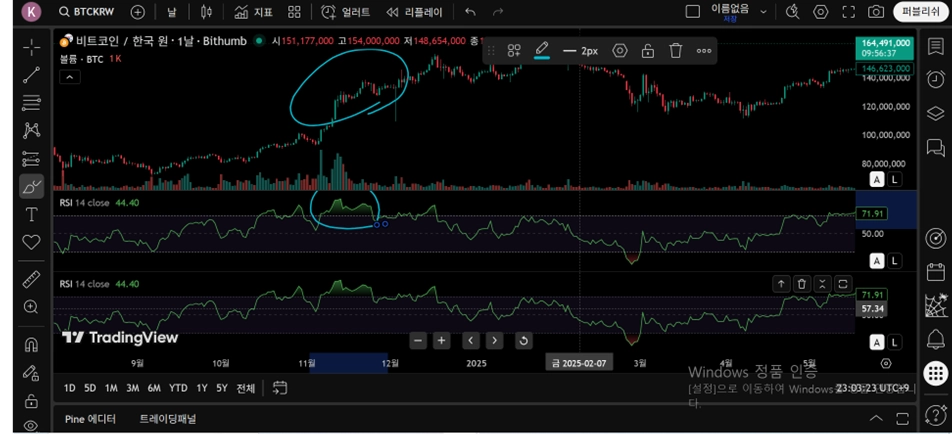The width and height of the screenshot is (952, 434).
Task: Open quick search lightning magnifier
Action: tap(792, 12)
